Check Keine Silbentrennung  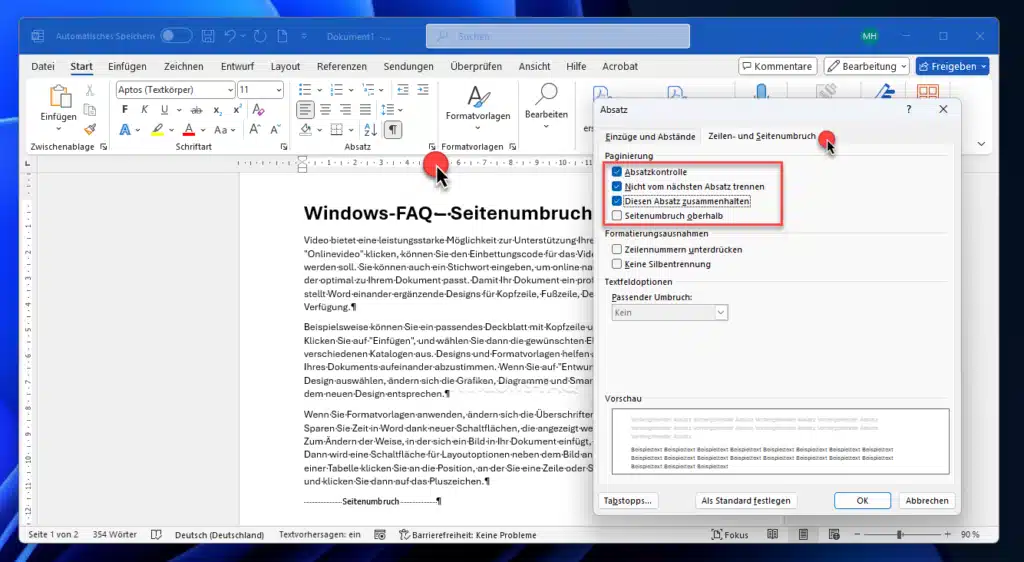tap(616, 264)
